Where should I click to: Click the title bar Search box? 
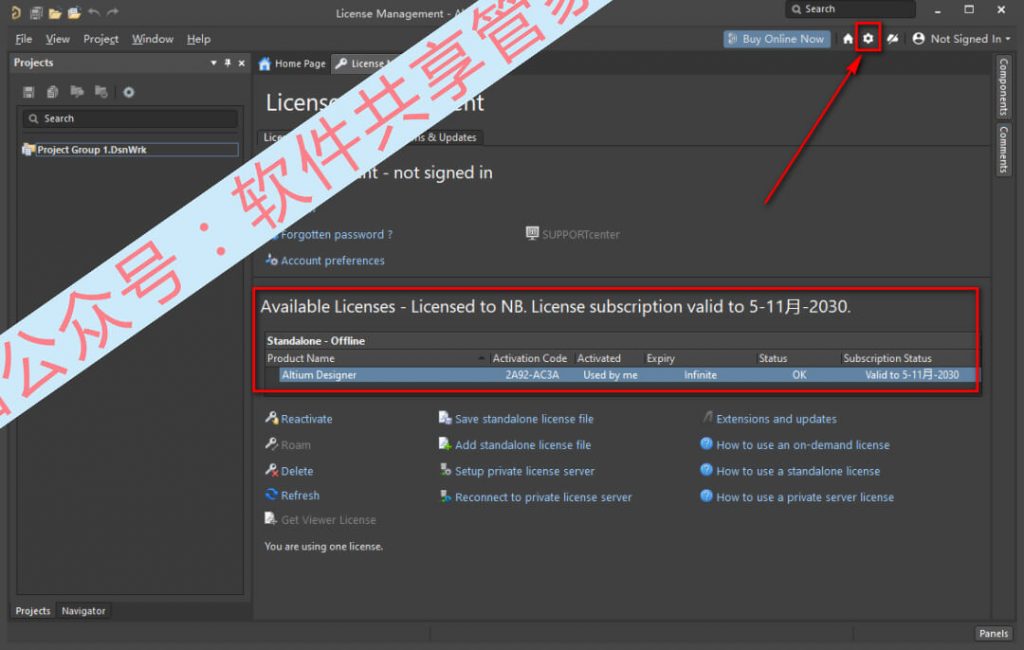(850, 9)
